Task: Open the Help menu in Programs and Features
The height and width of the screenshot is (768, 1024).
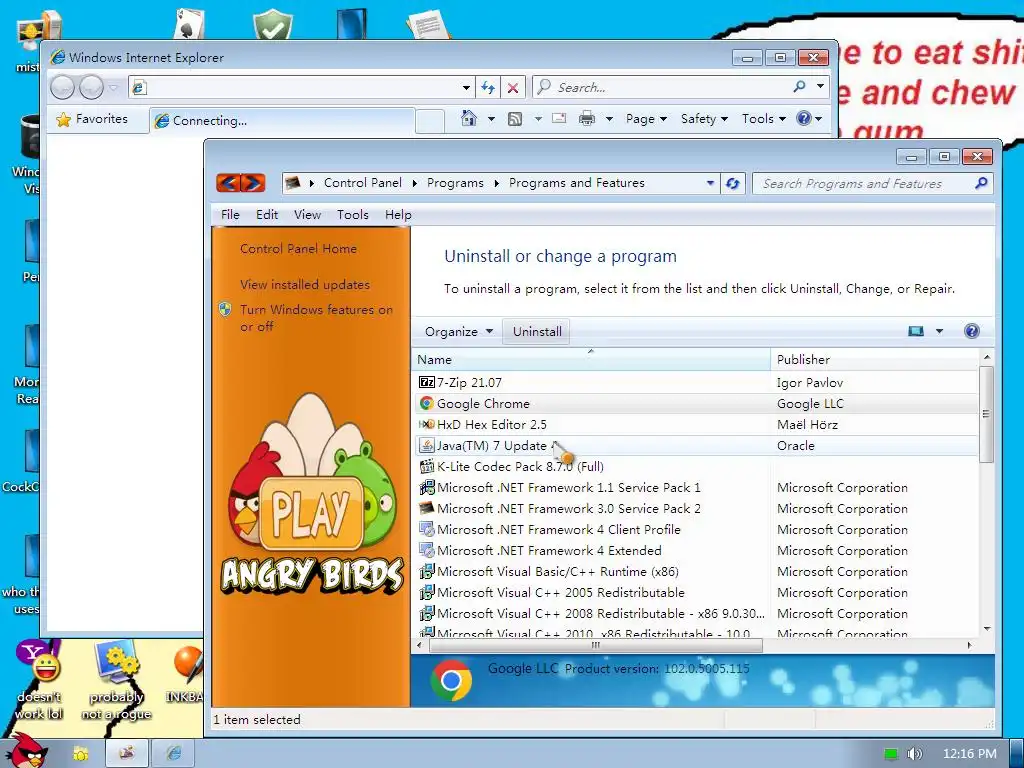Action: [x=398, y=215]
